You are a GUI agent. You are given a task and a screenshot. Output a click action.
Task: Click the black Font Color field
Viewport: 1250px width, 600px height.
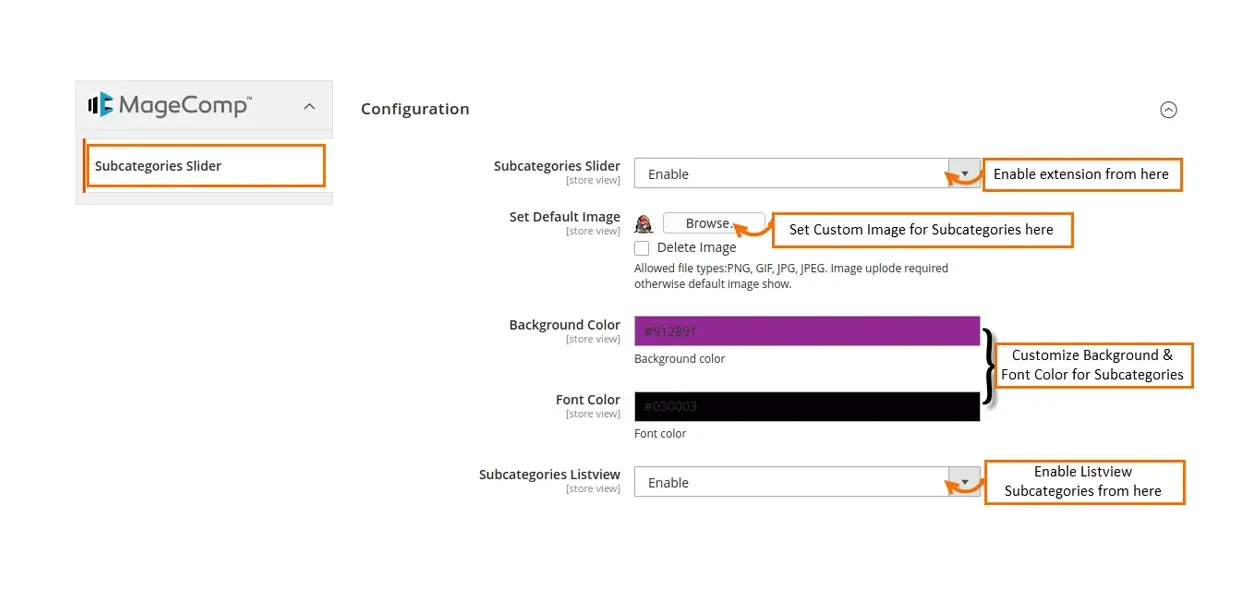pos(806,406)
